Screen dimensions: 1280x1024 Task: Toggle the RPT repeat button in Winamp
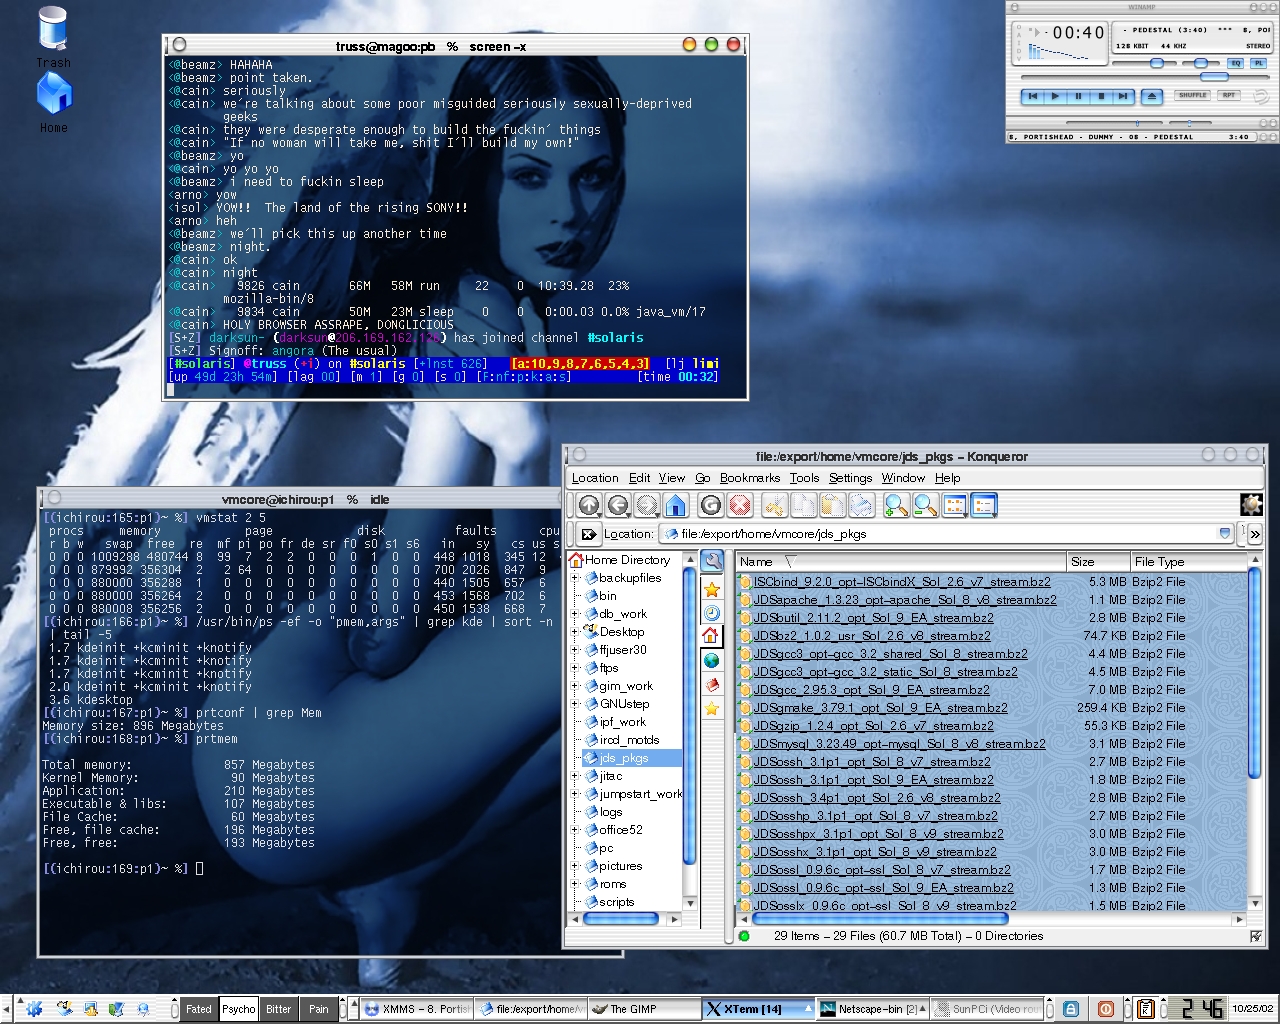(x=1229, y=96)
